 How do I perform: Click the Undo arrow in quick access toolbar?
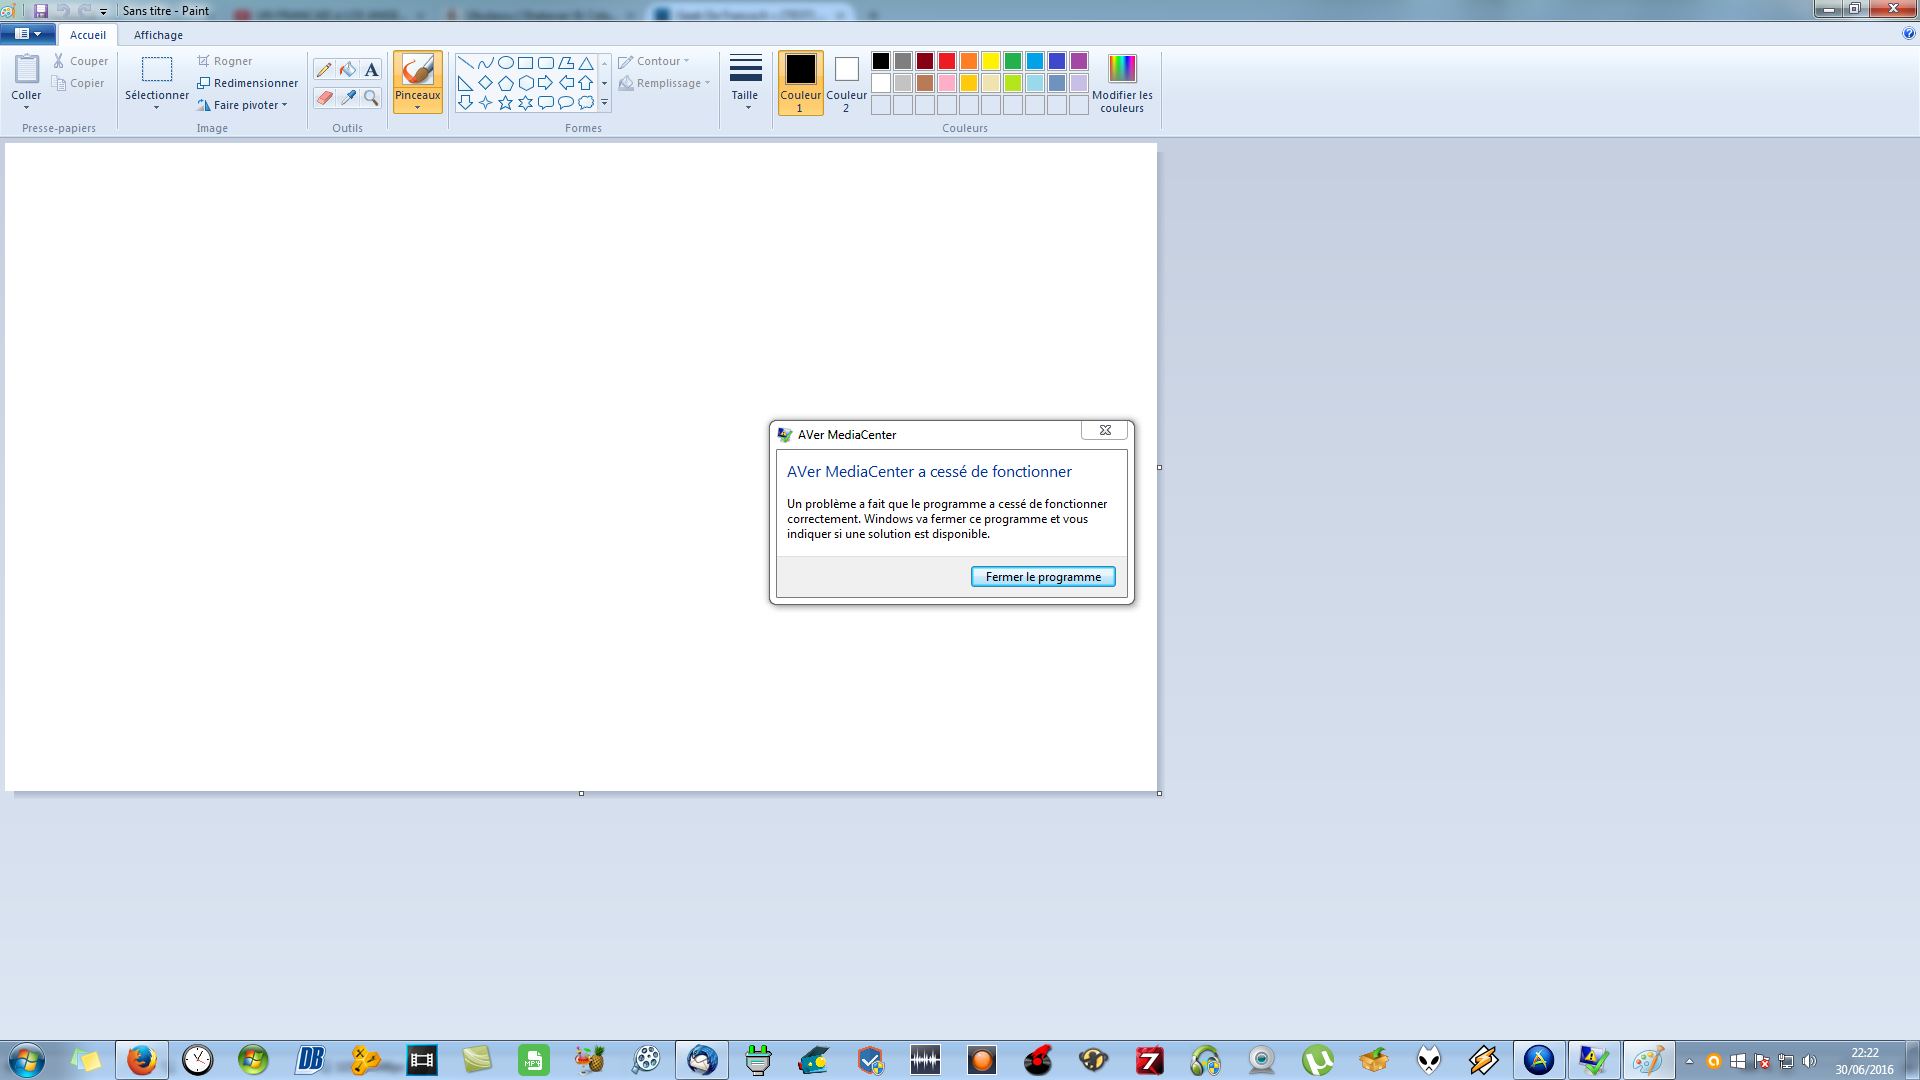(x=63, y=11)
